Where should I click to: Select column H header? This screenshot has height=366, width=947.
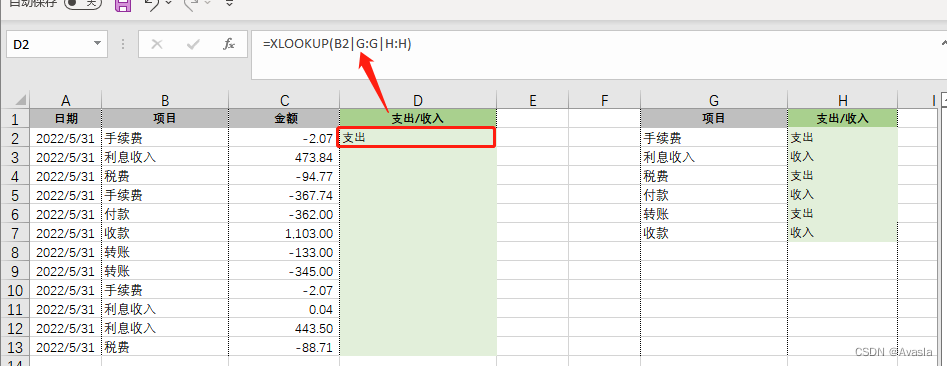click(843, 100)
